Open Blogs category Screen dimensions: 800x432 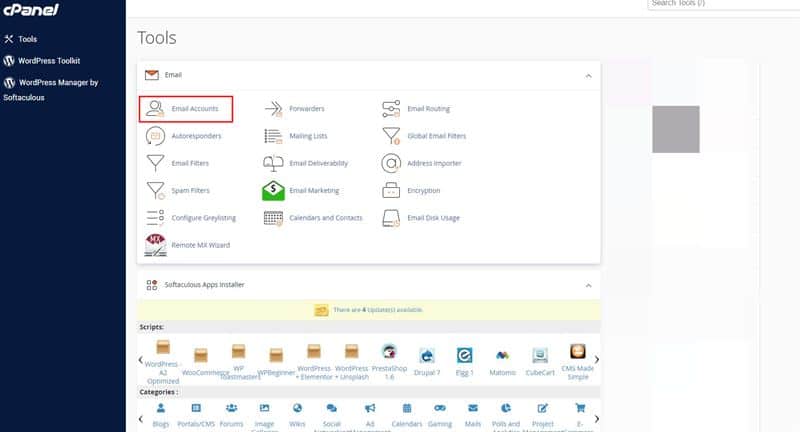click(x=161, y=415)
